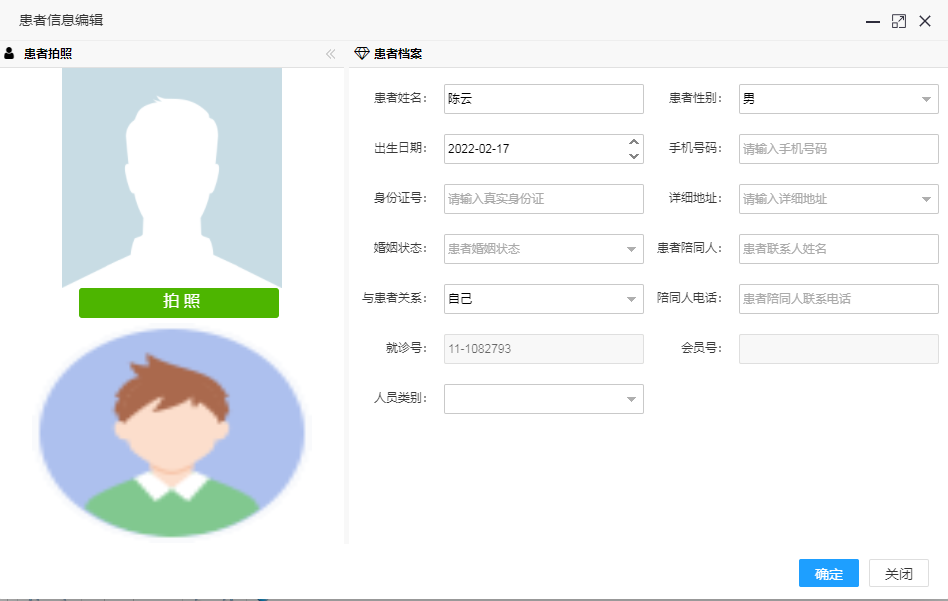Confirm with the blue 确定 button
948x601 pixels.
point(829,573)
